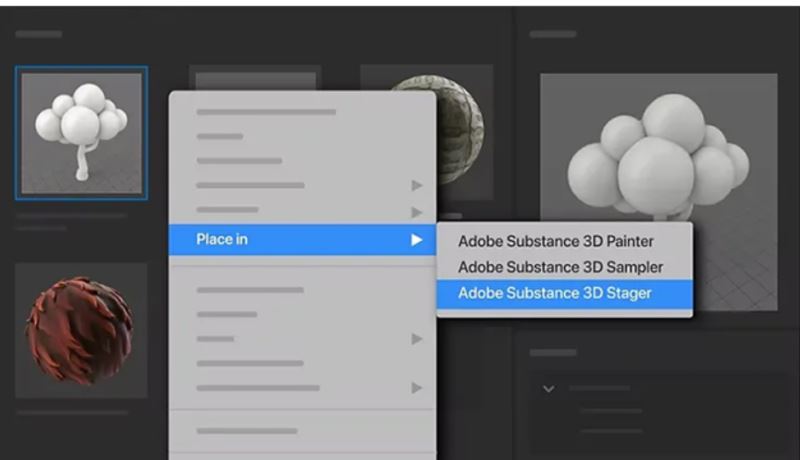Choose Adobe Substance 3D Stager
Image resolution: width=800 pixels, height=460 pixels.
(x=564, y=293)
